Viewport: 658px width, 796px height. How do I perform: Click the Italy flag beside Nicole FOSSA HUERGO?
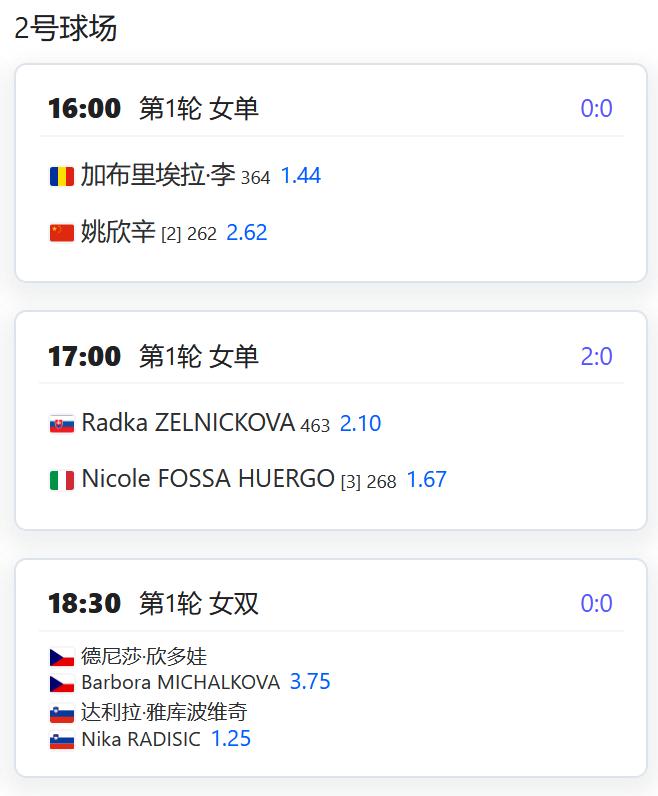tap(62, 480)
